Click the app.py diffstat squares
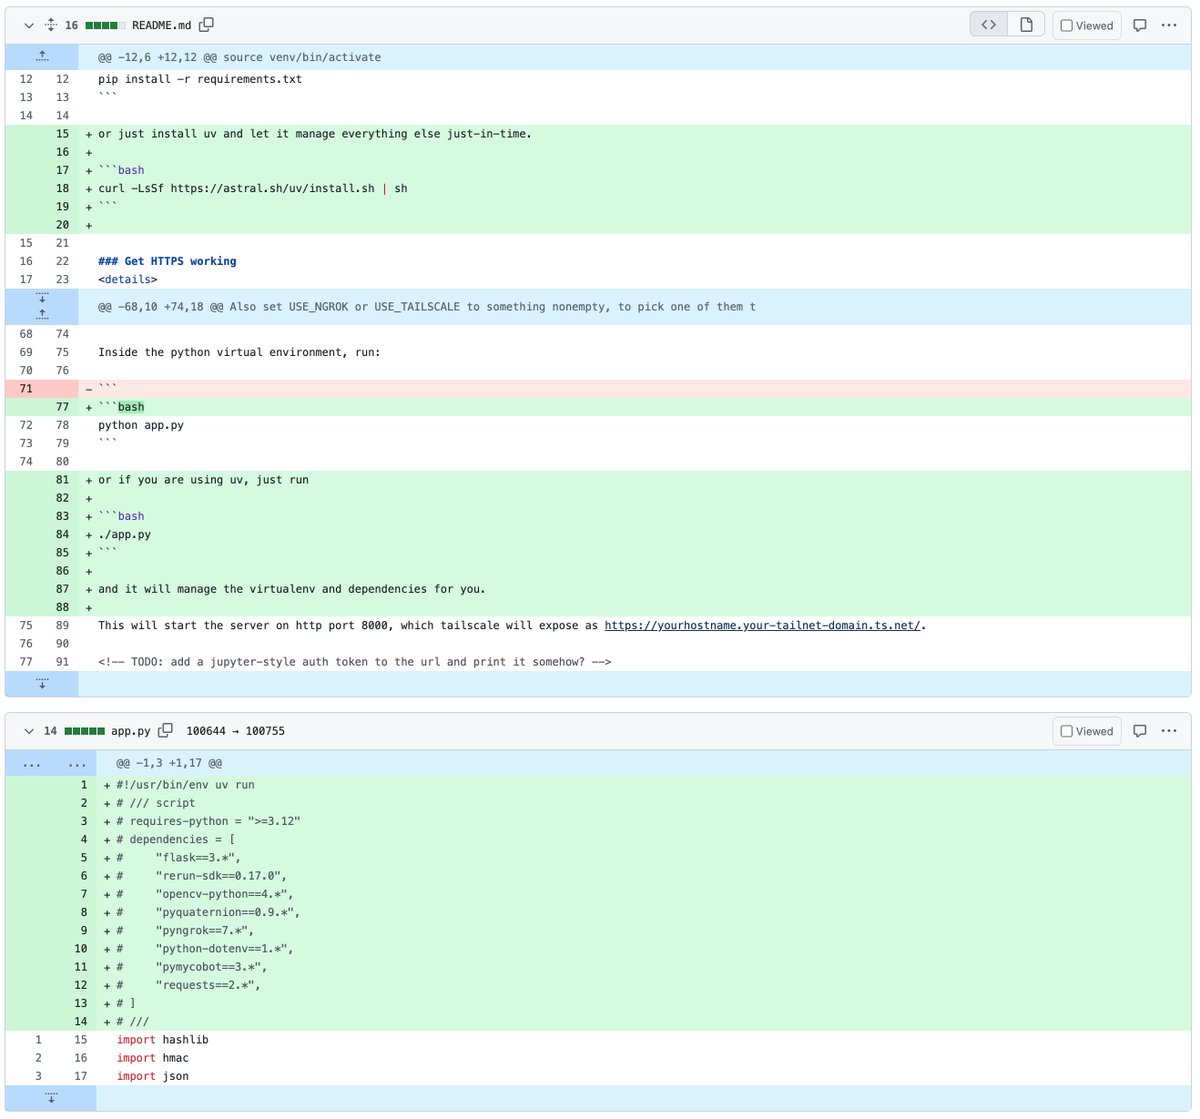The height and width of the screenshot is (1119, 1200). 85,731
